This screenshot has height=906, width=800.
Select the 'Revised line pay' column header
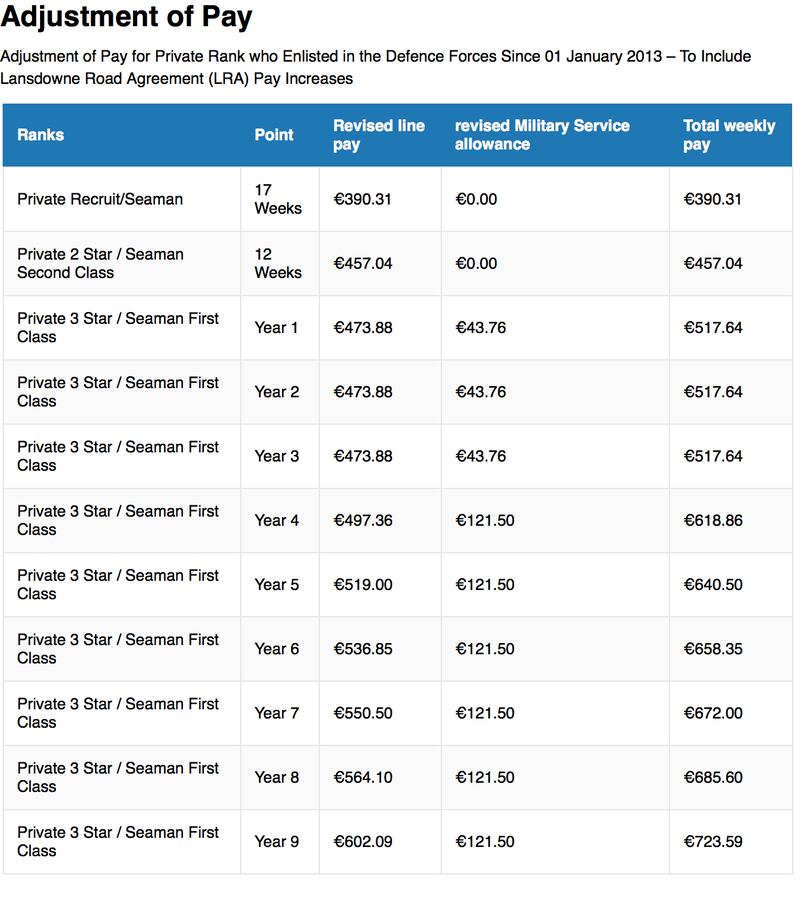click(x=379, y=135)
